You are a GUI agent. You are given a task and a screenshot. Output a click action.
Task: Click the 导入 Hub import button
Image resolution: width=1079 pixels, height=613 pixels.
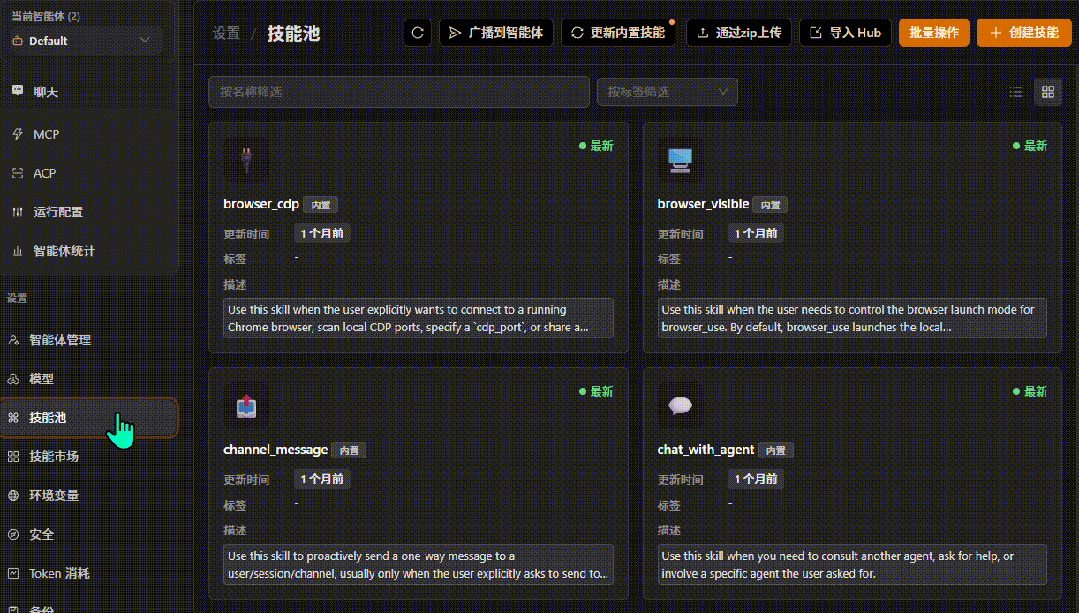point(845,32)
